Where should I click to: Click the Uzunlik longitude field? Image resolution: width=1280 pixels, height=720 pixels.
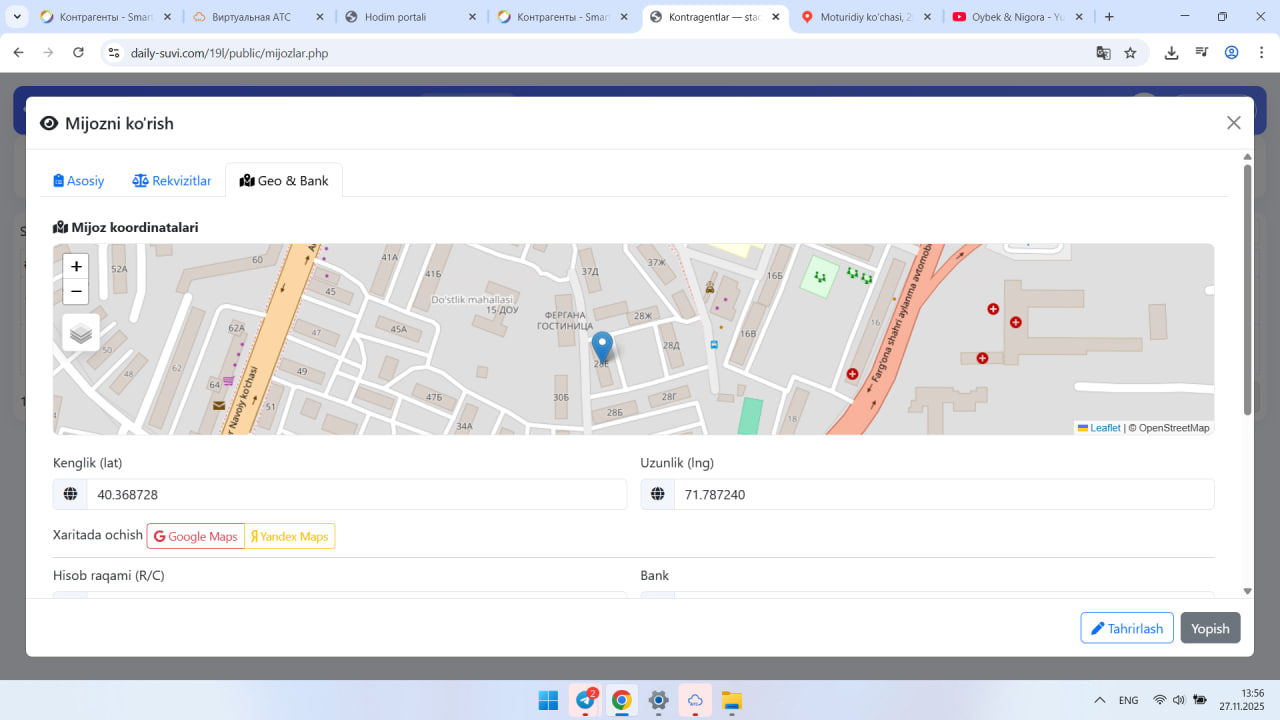click(943, 494)
